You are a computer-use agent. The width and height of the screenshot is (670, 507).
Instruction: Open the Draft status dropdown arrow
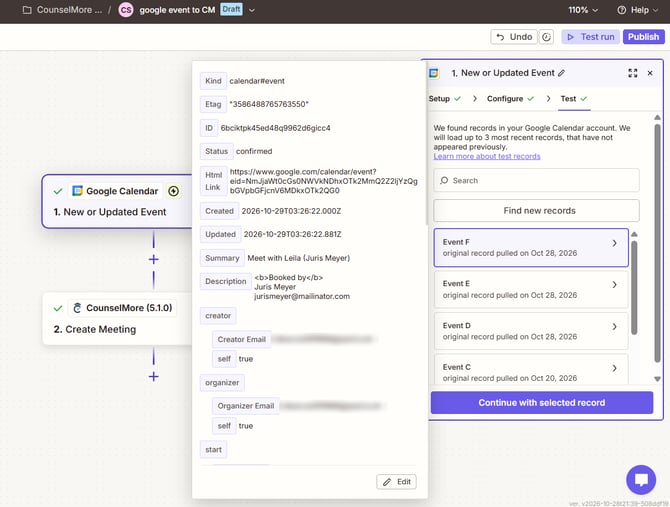tap(252, 10)
